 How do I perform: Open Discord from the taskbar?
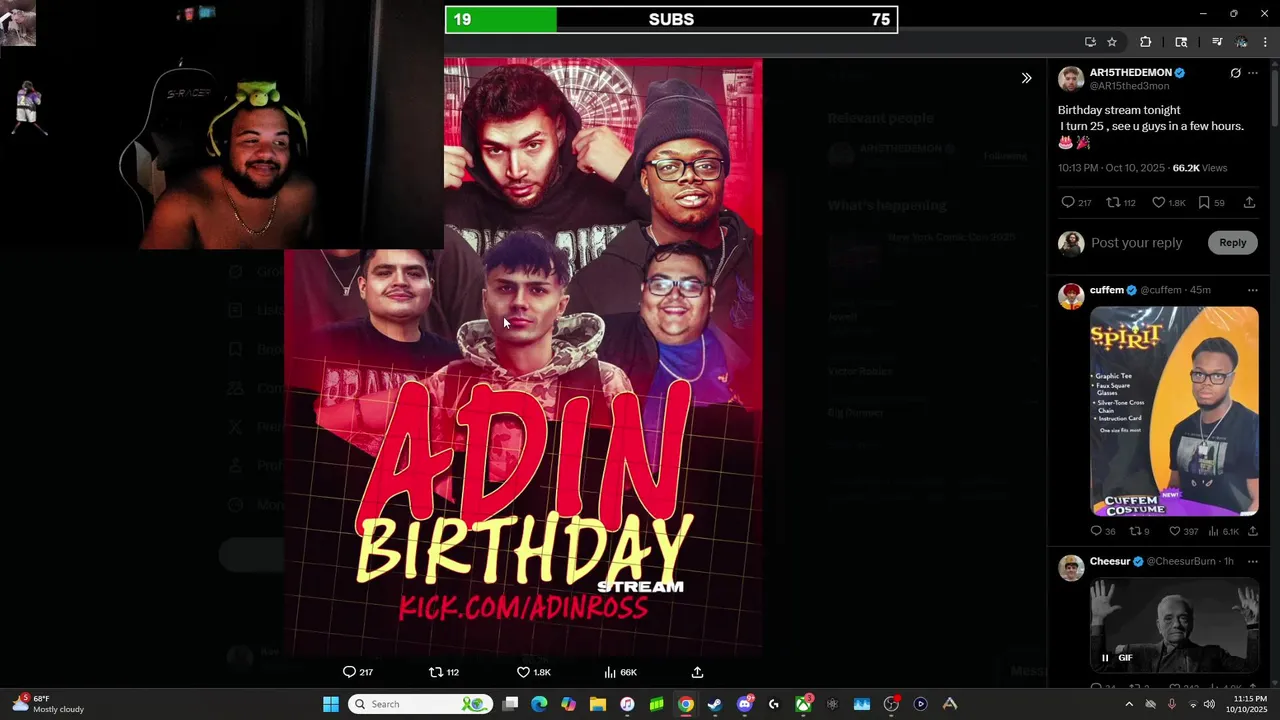[744, 704]
